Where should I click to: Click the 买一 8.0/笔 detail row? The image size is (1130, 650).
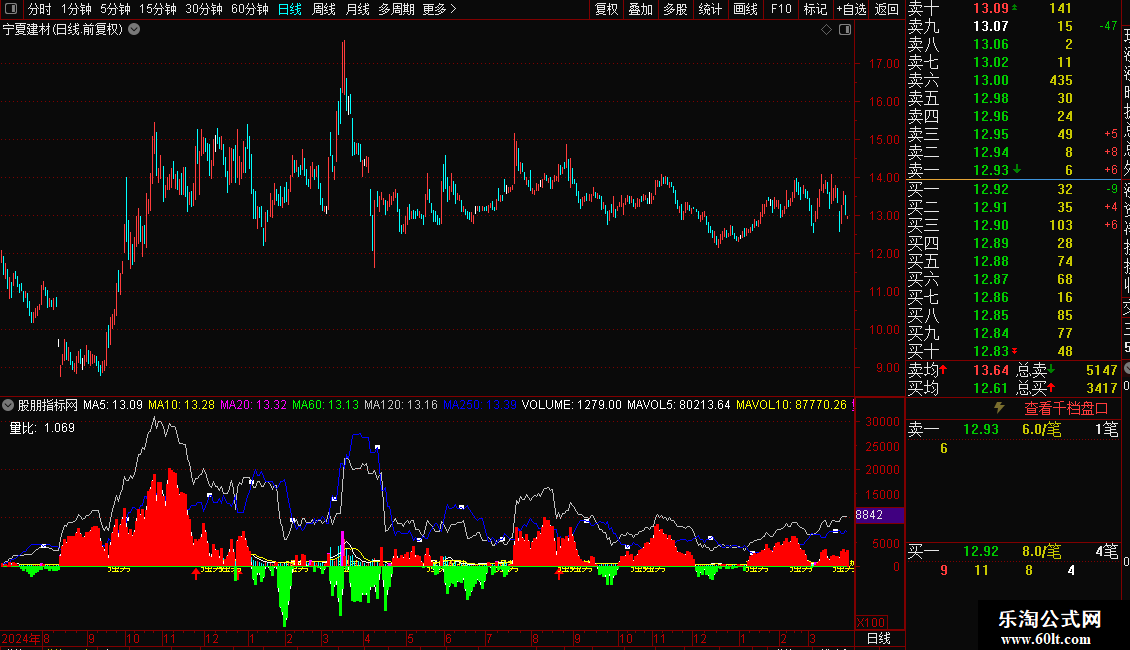(x=1013, y=551)
